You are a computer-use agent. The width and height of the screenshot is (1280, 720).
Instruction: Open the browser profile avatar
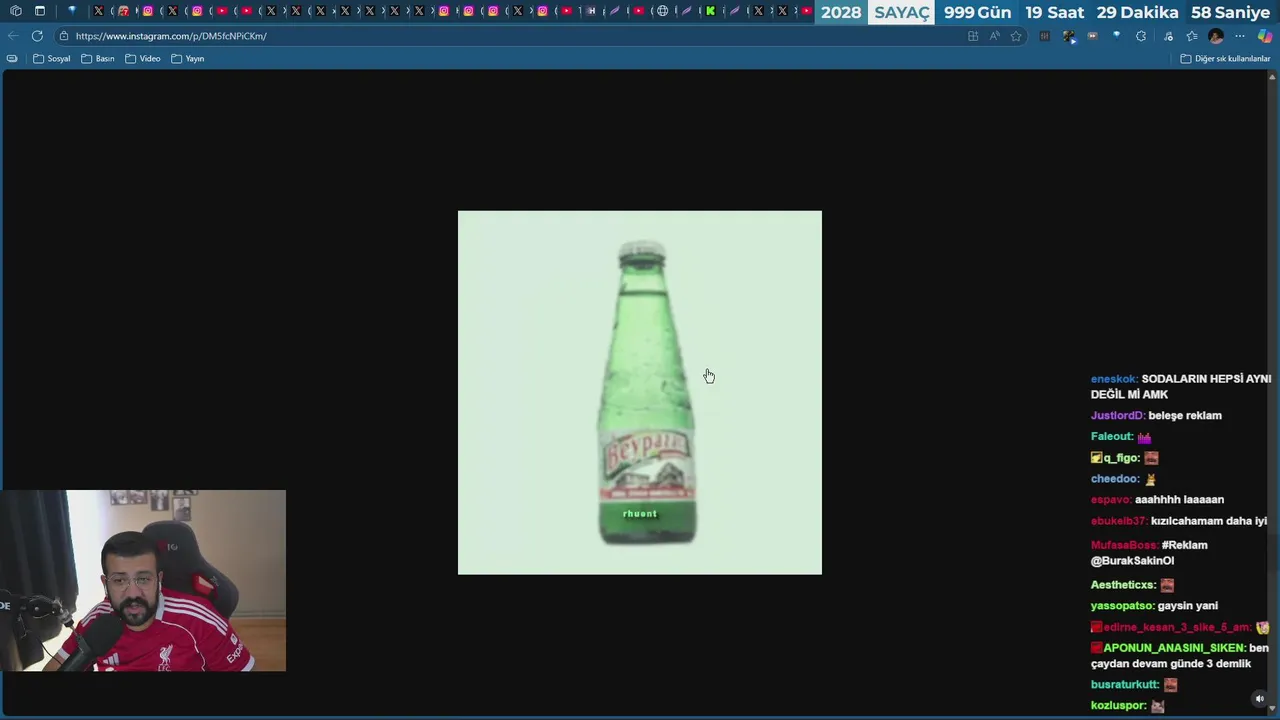click(x=1216, y=36)
